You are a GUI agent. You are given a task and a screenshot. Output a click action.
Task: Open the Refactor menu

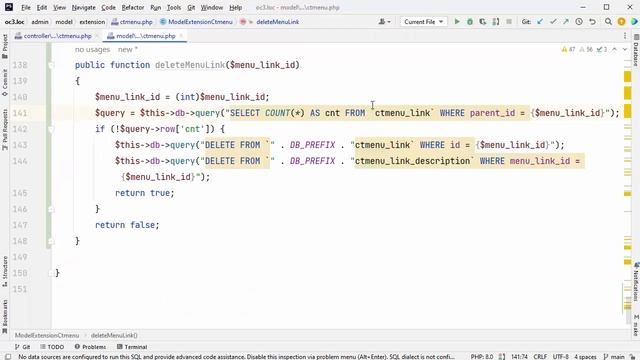(x=133, y=7)
